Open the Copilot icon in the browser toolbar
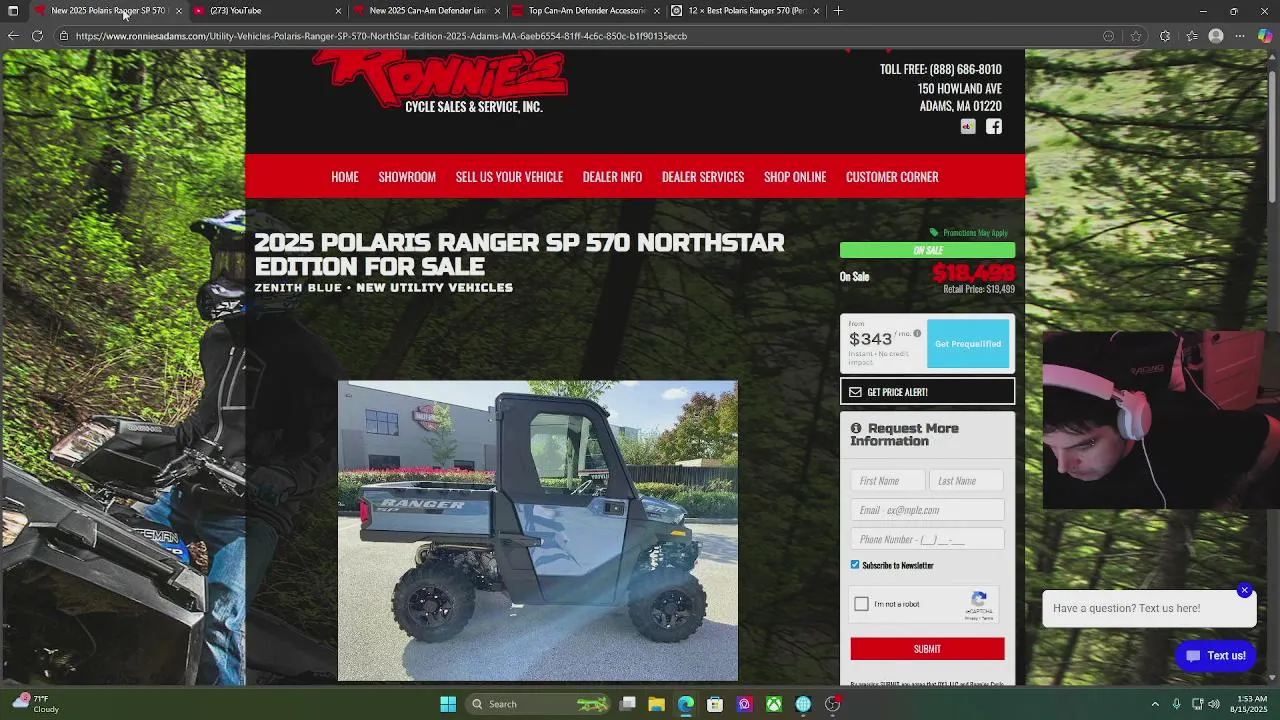This screenshot has width=1280, height=720. (1265, 36)
